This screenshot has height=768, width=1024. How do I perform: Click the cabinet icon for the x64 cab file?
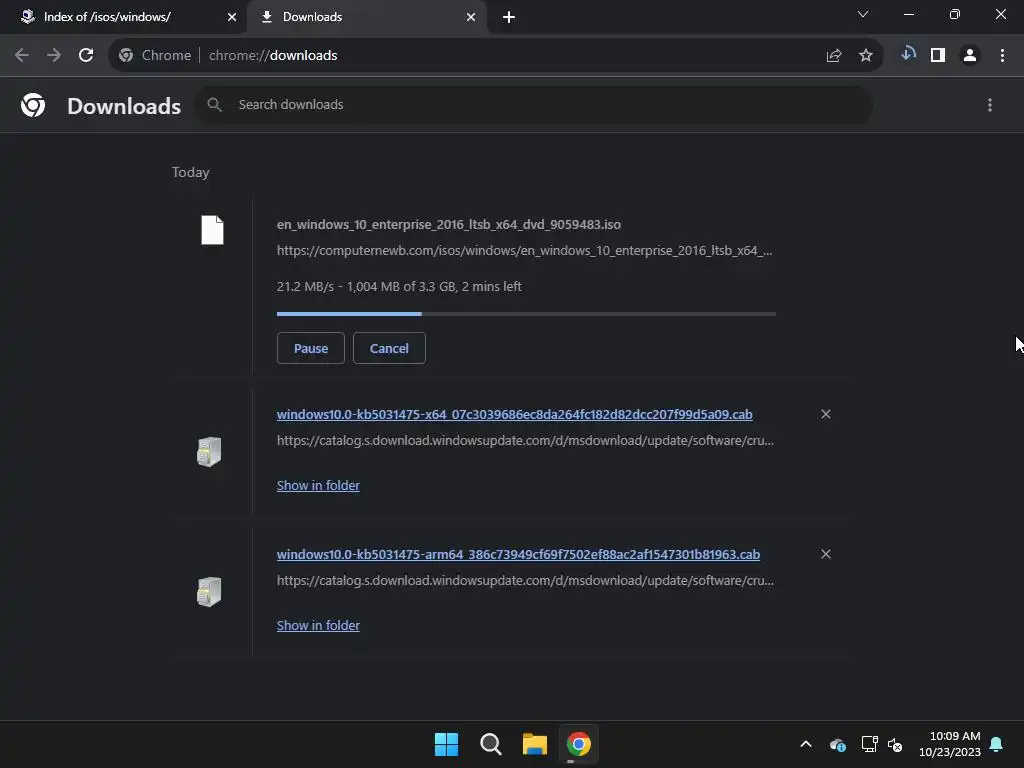pyautogui.click(x=209, y=451)
